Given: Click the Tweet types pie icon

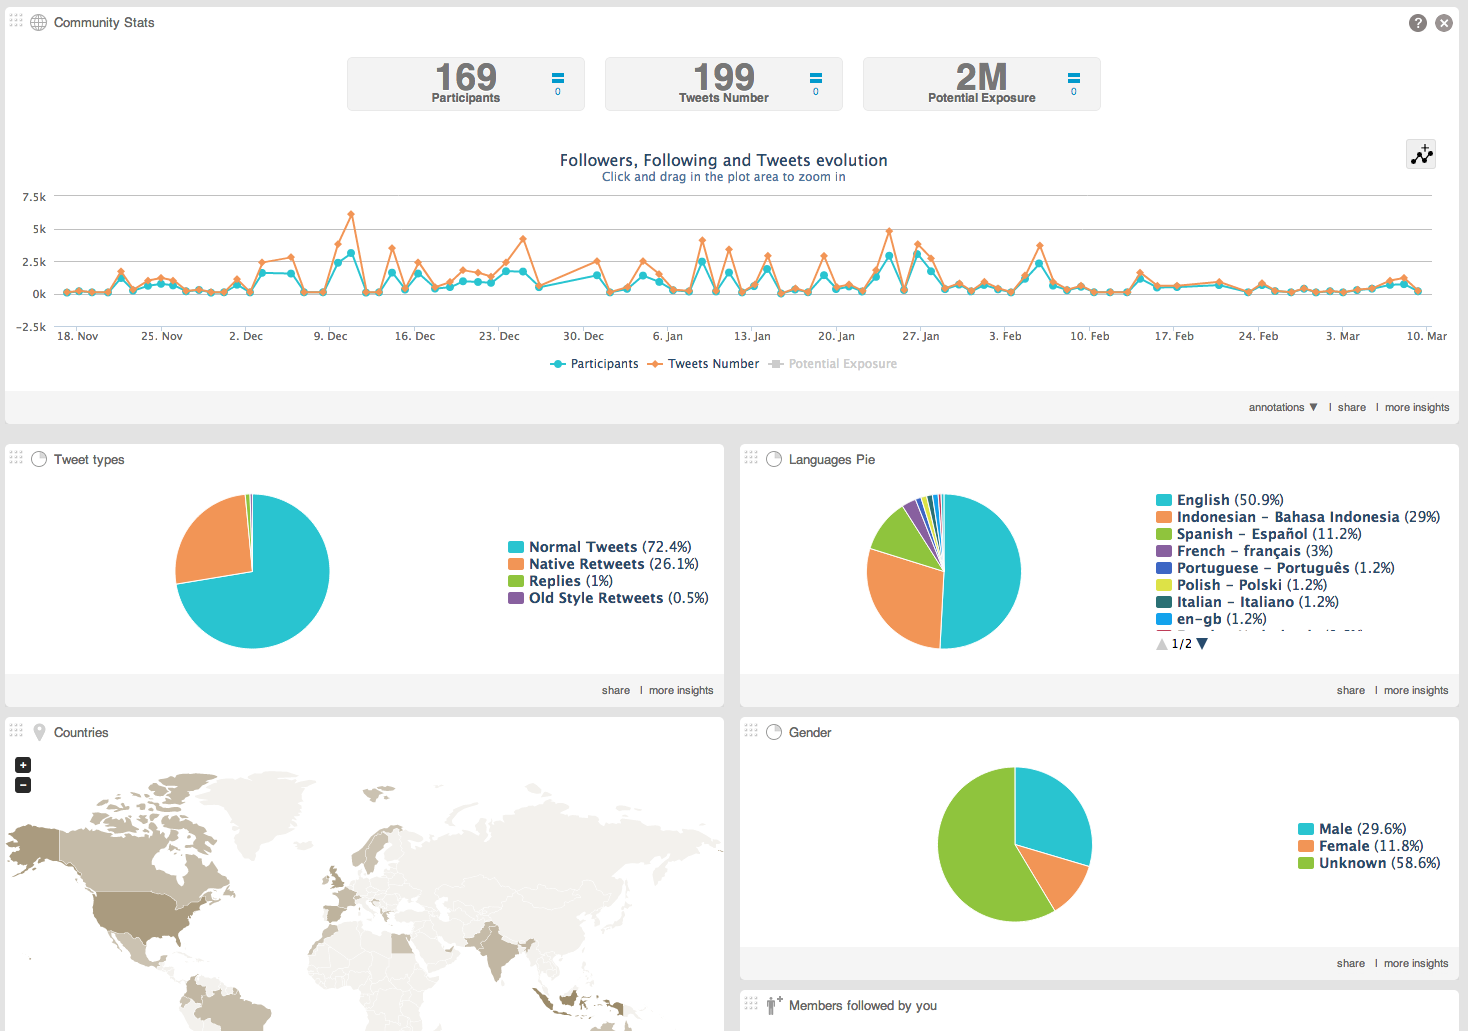Looking at the screenshot, I should (39, 459).
